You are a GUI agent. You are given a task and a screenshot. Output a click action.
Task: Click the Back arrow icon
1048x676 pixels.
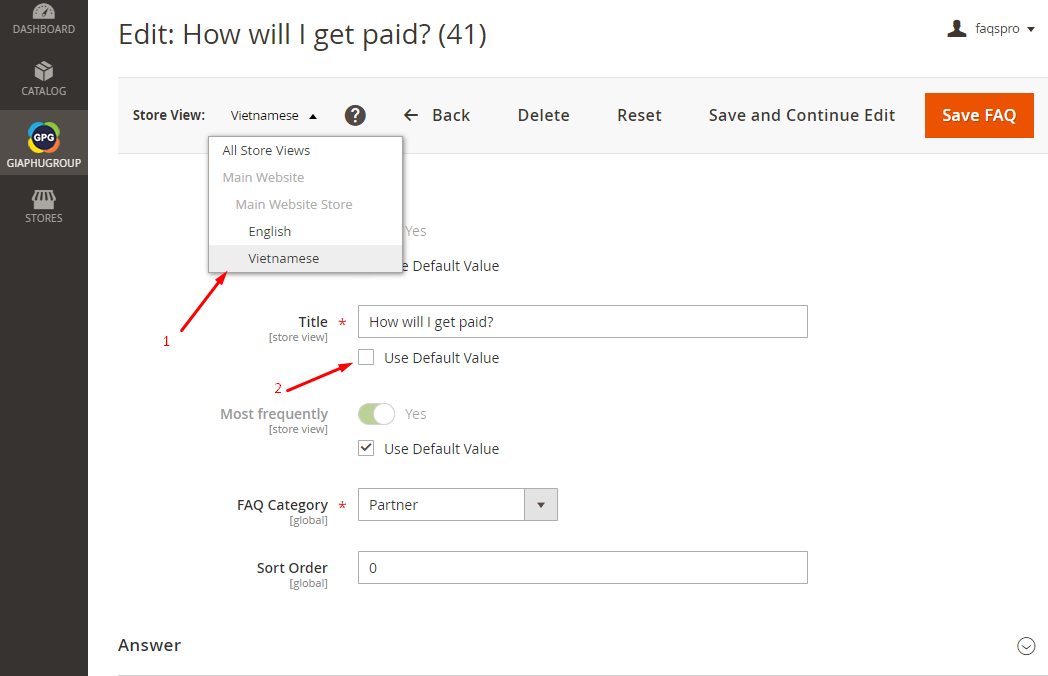click(411, 115)
